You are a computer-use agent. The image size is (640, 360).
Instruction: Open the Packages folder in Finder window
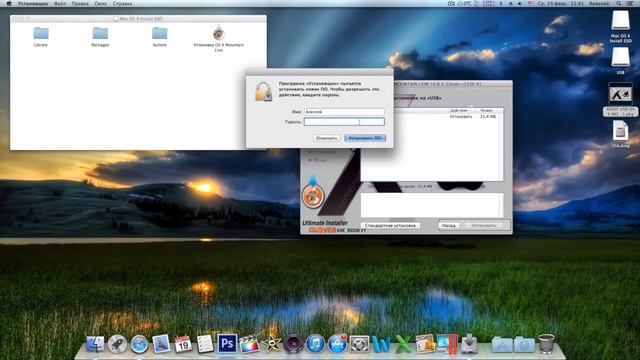(100, 37)
